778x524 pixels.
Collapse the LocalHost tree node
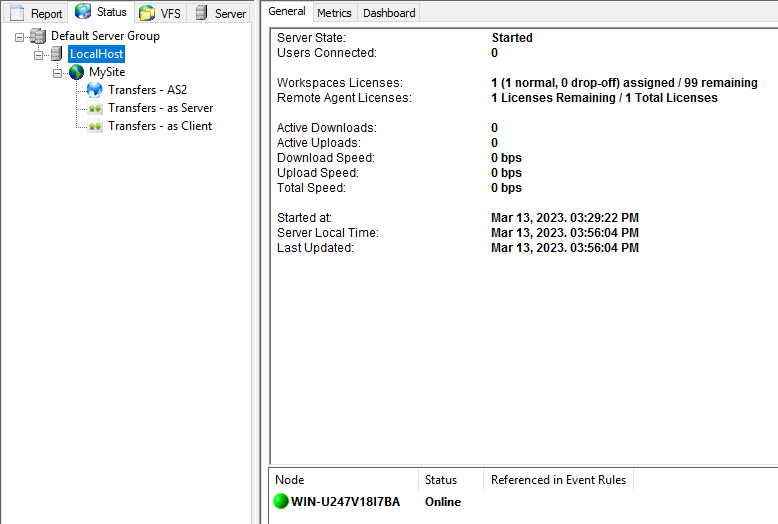click(x=39, y=55)
